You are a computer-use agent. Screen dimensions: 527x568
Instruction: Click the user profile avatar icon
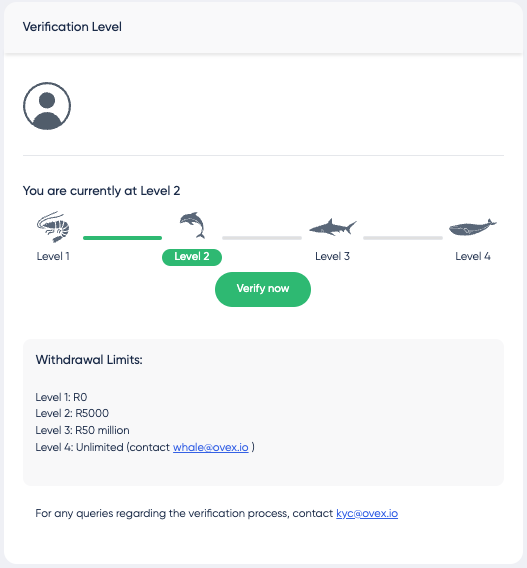[47, 106]
